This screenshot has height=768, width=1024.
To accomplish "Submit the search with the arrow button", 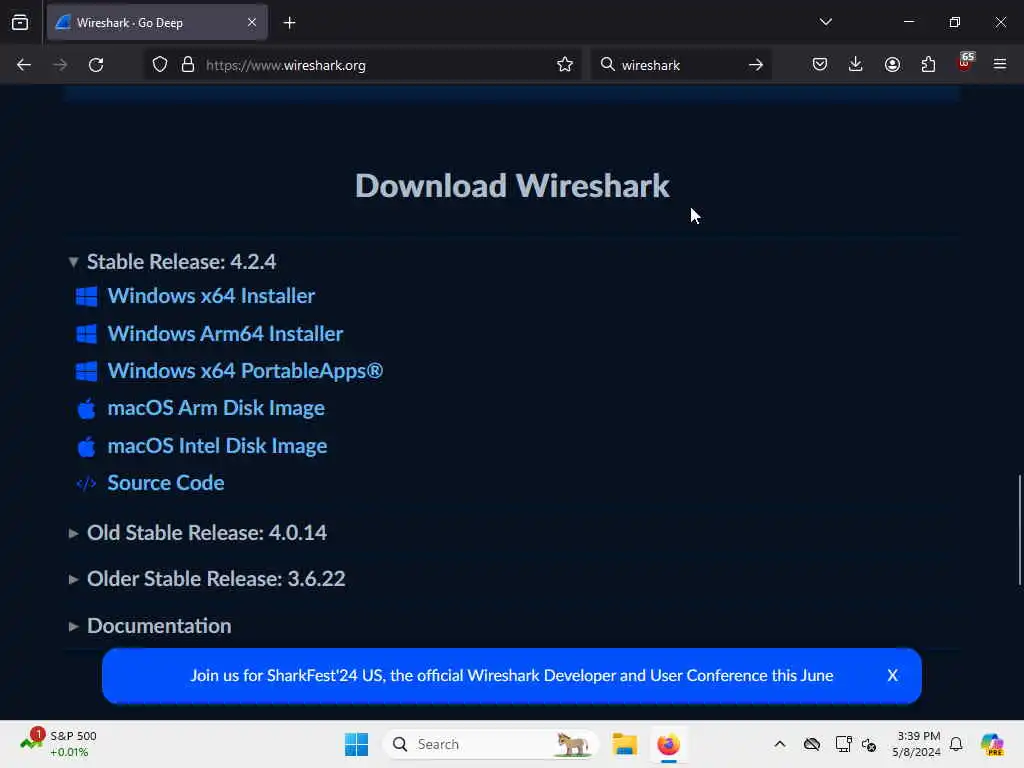I will (756, 65).
